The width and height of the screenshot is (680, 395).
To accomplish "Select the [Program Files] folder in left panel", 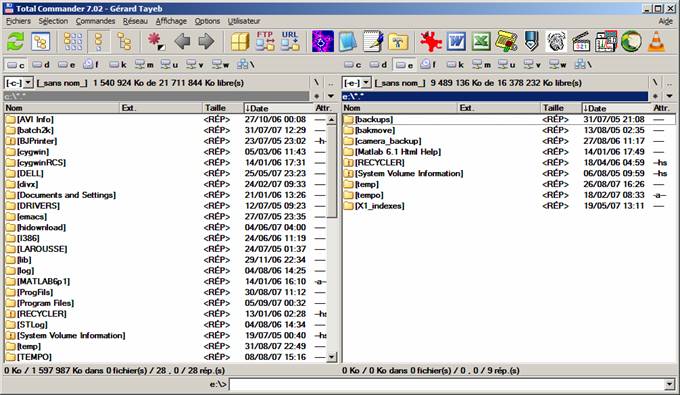I will pos(46,303).
